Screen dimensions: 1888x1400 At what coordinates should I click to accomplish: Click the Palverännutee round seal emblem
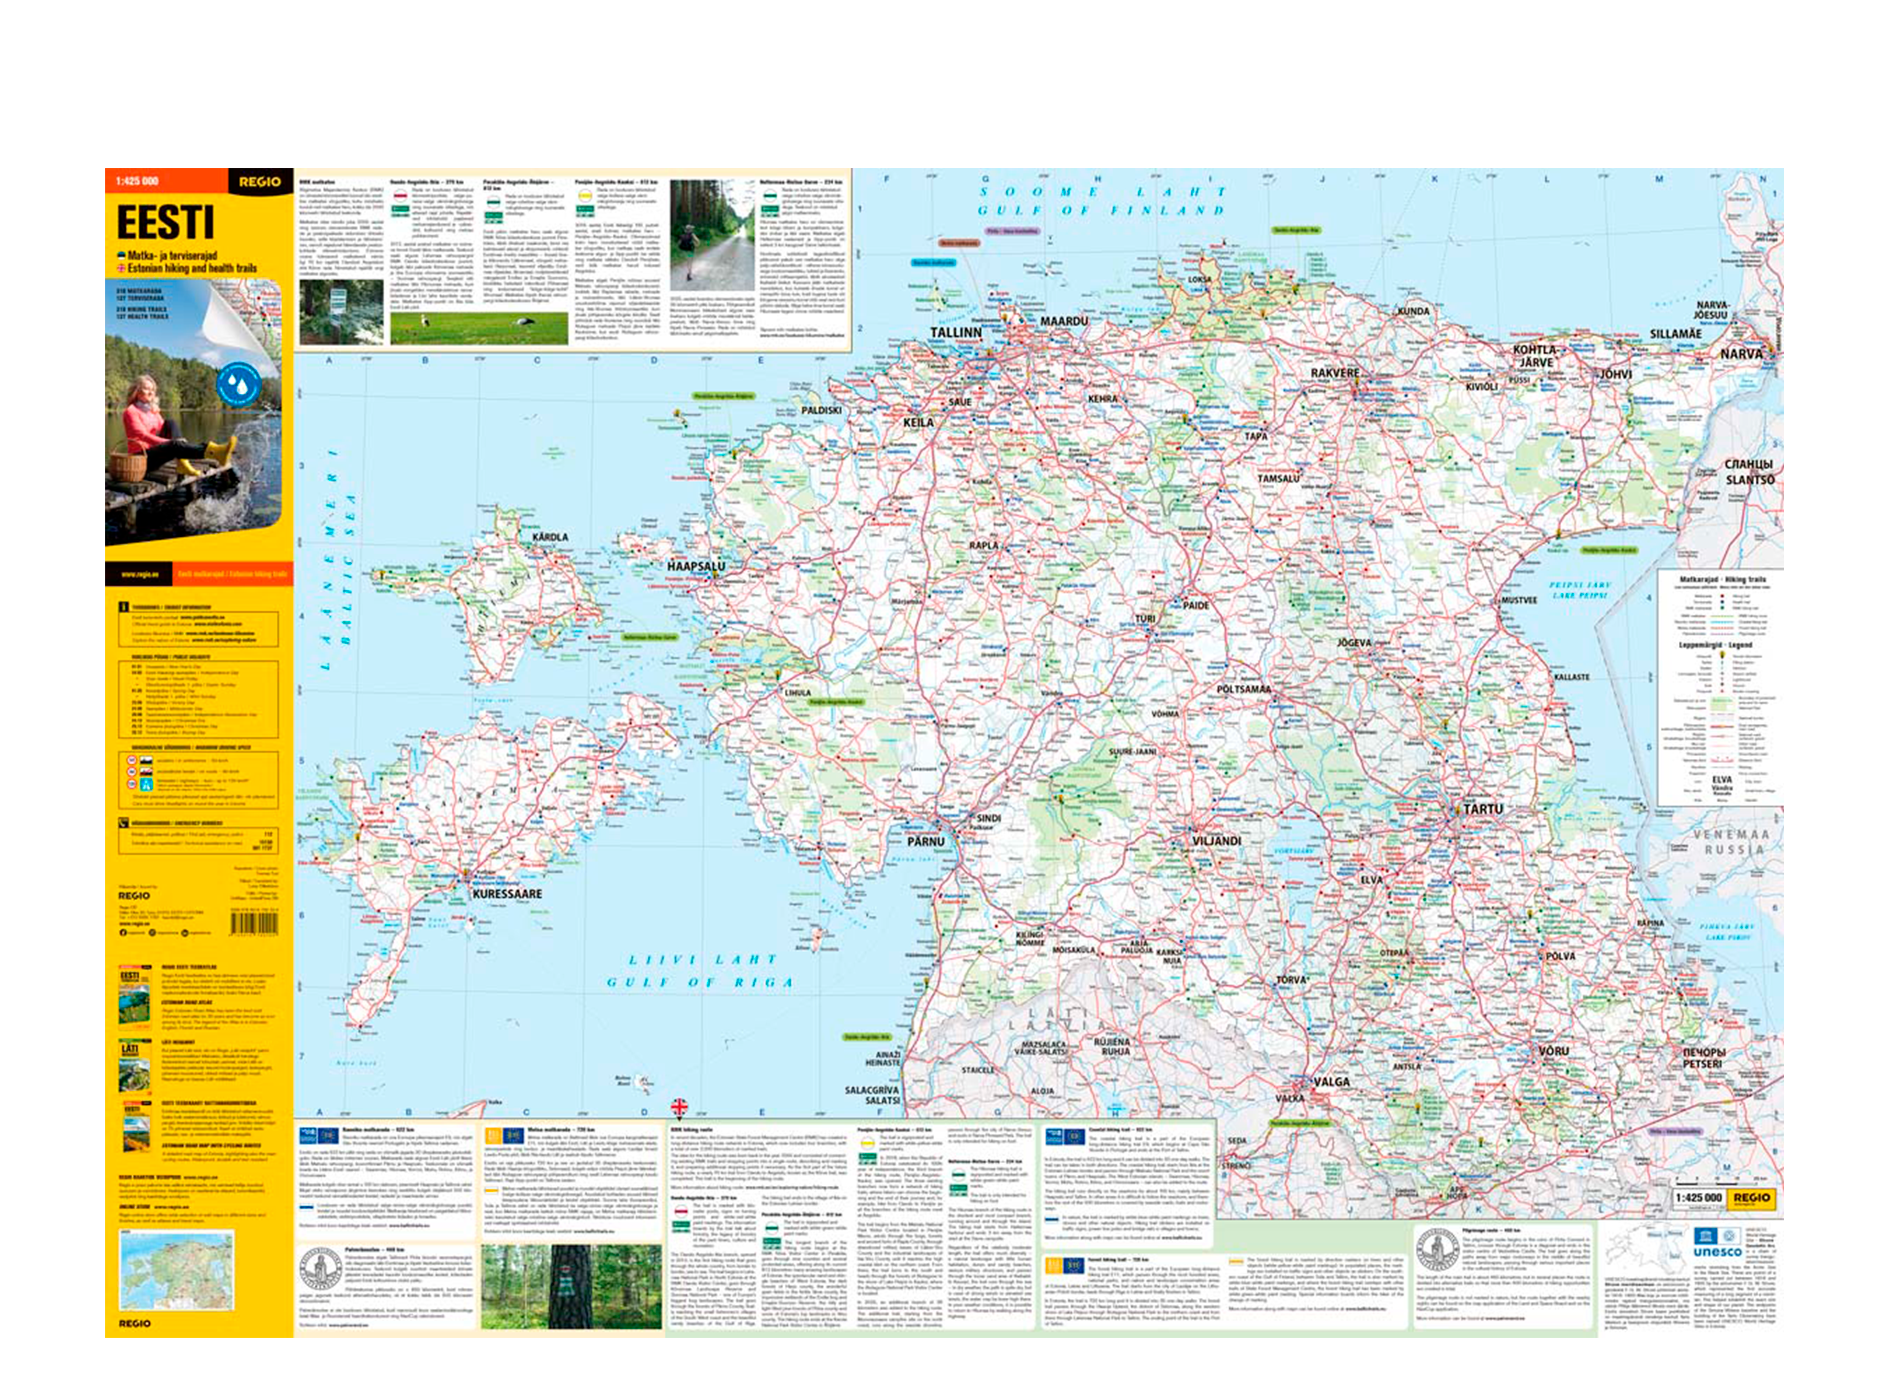[x=320, y=1270]
